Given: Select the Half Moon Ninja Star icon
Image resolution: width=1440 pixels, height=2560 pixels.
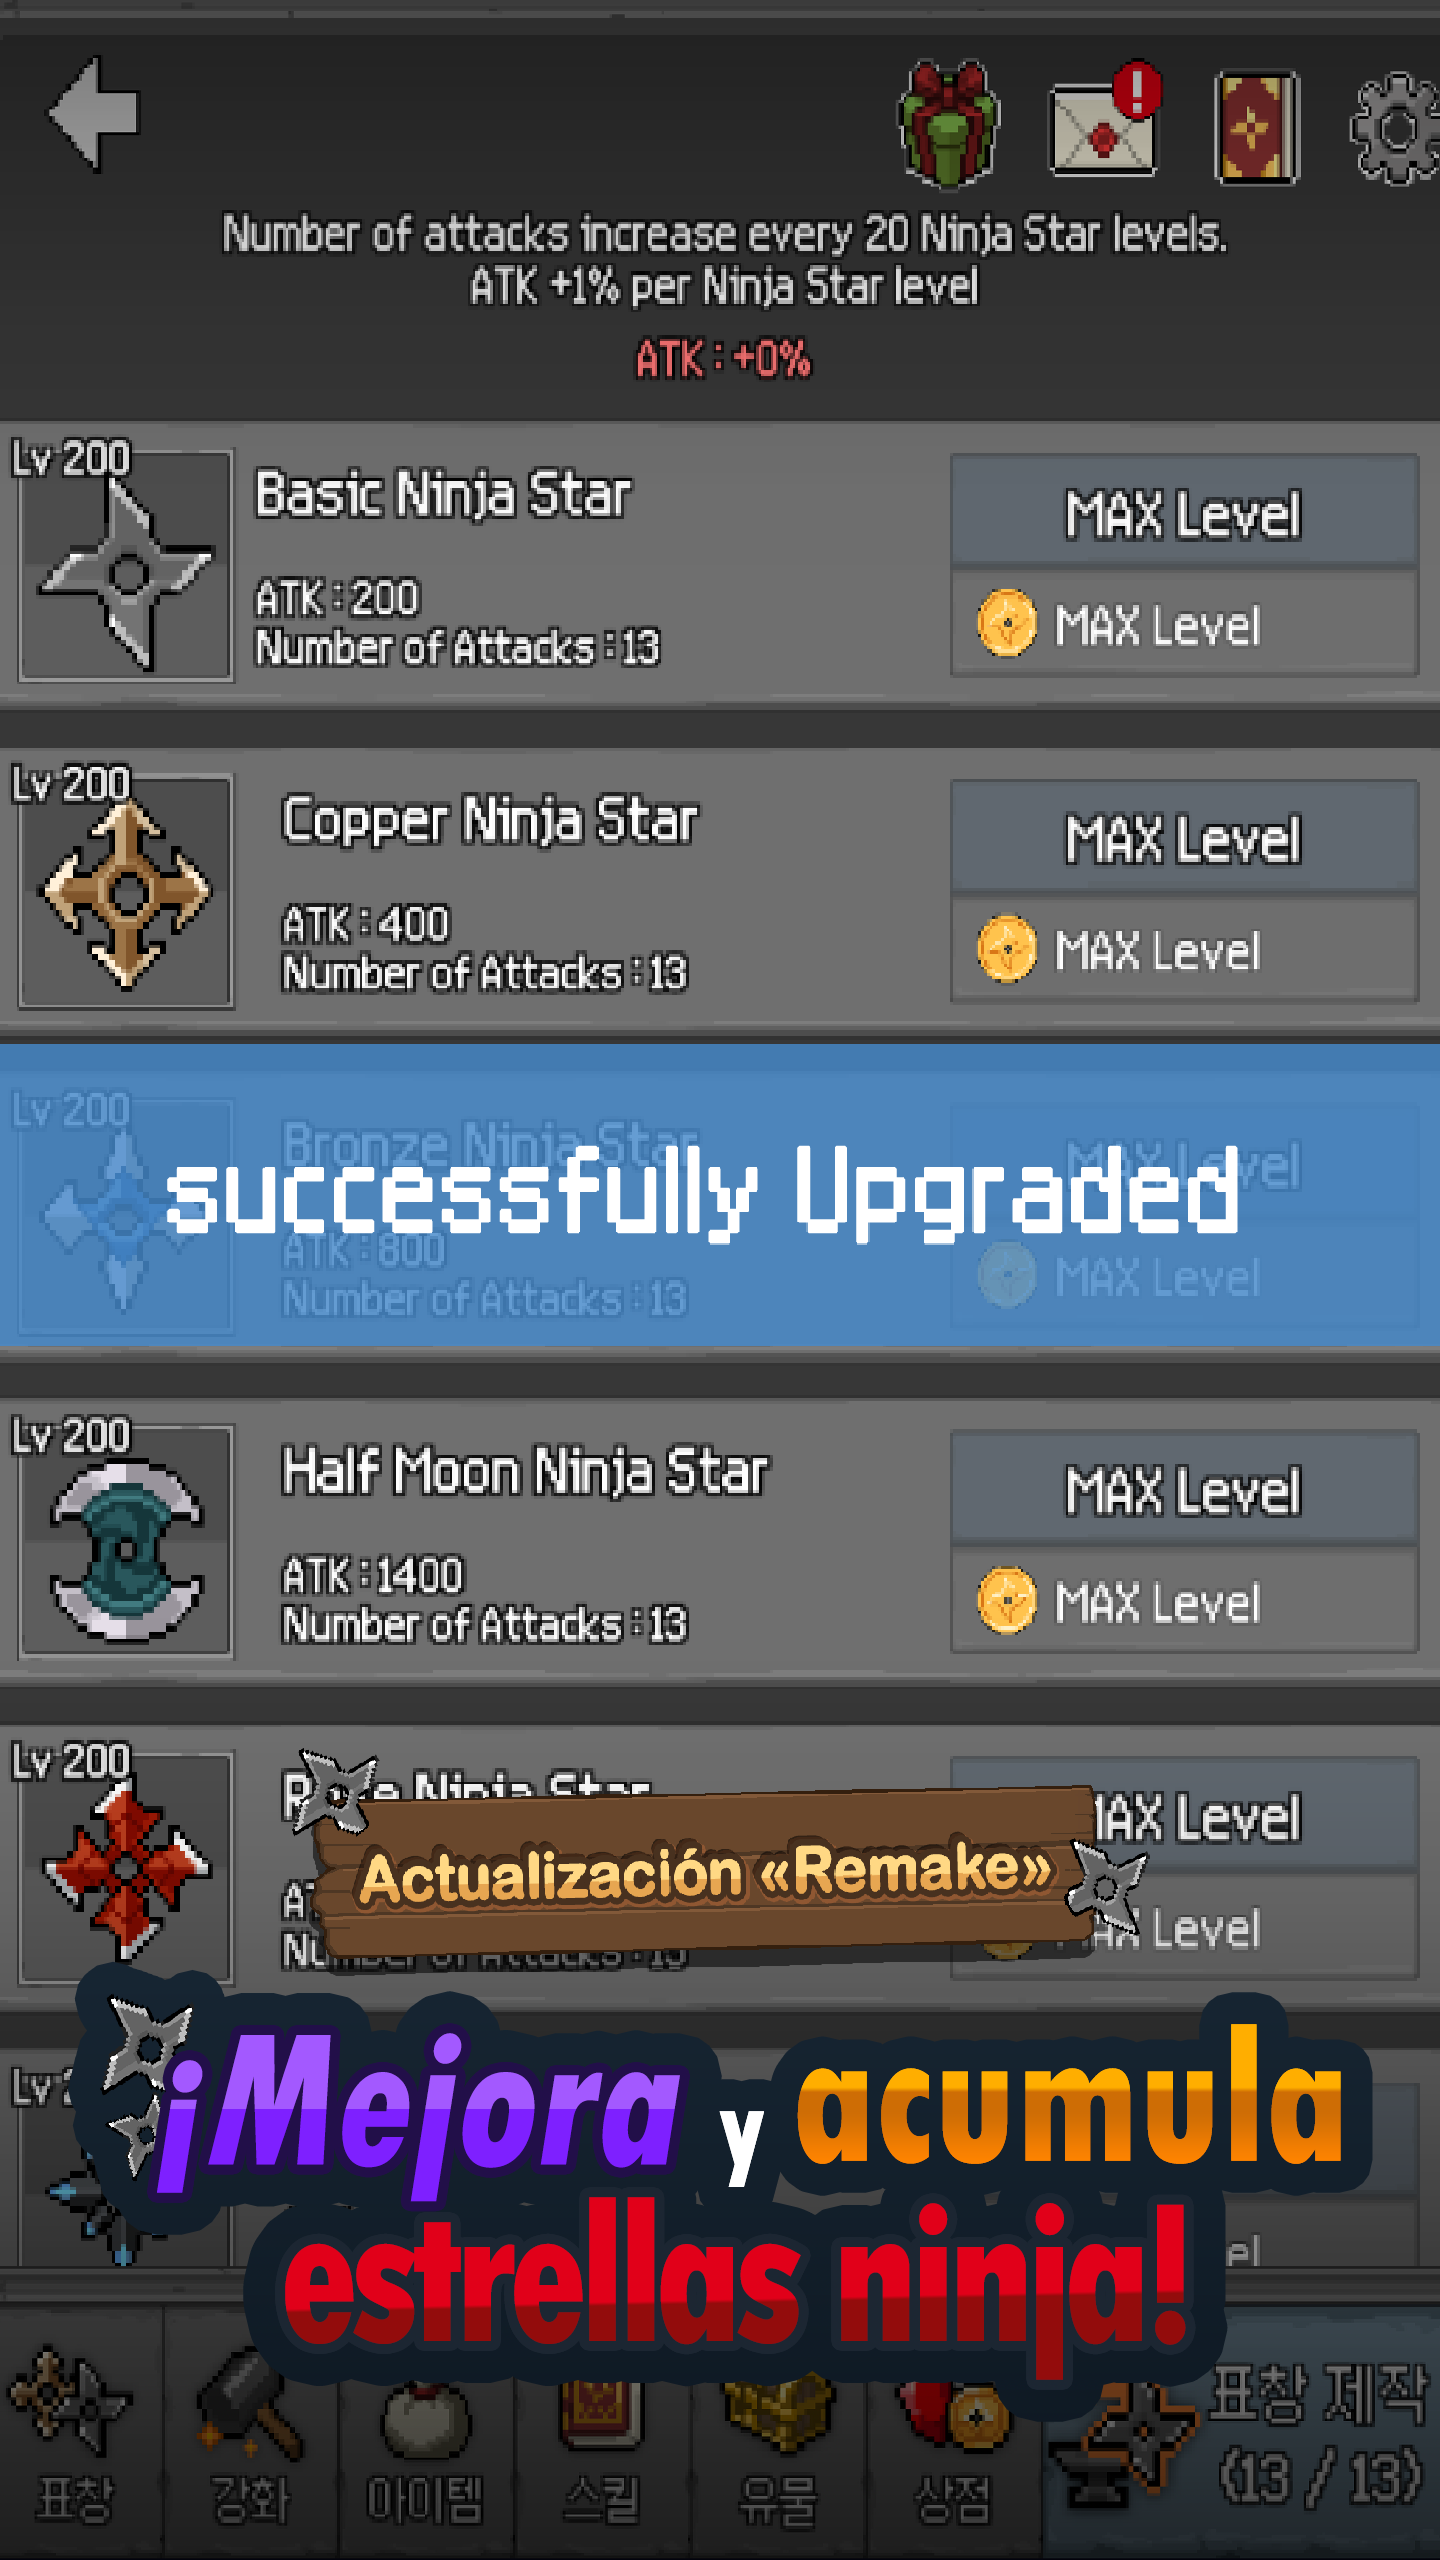Looking at the screenshot, I should [126, 1542].
